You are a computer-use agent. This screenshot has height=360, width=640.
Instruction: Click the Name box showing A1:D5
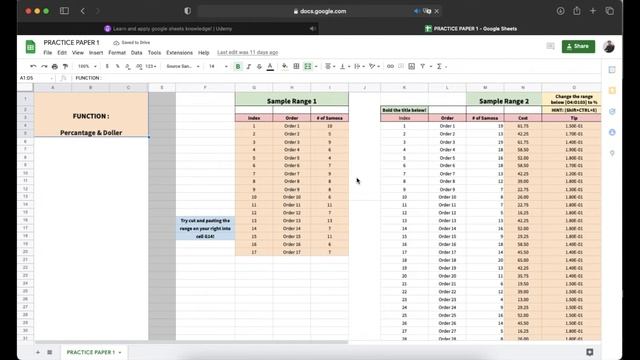click(36, 78)
